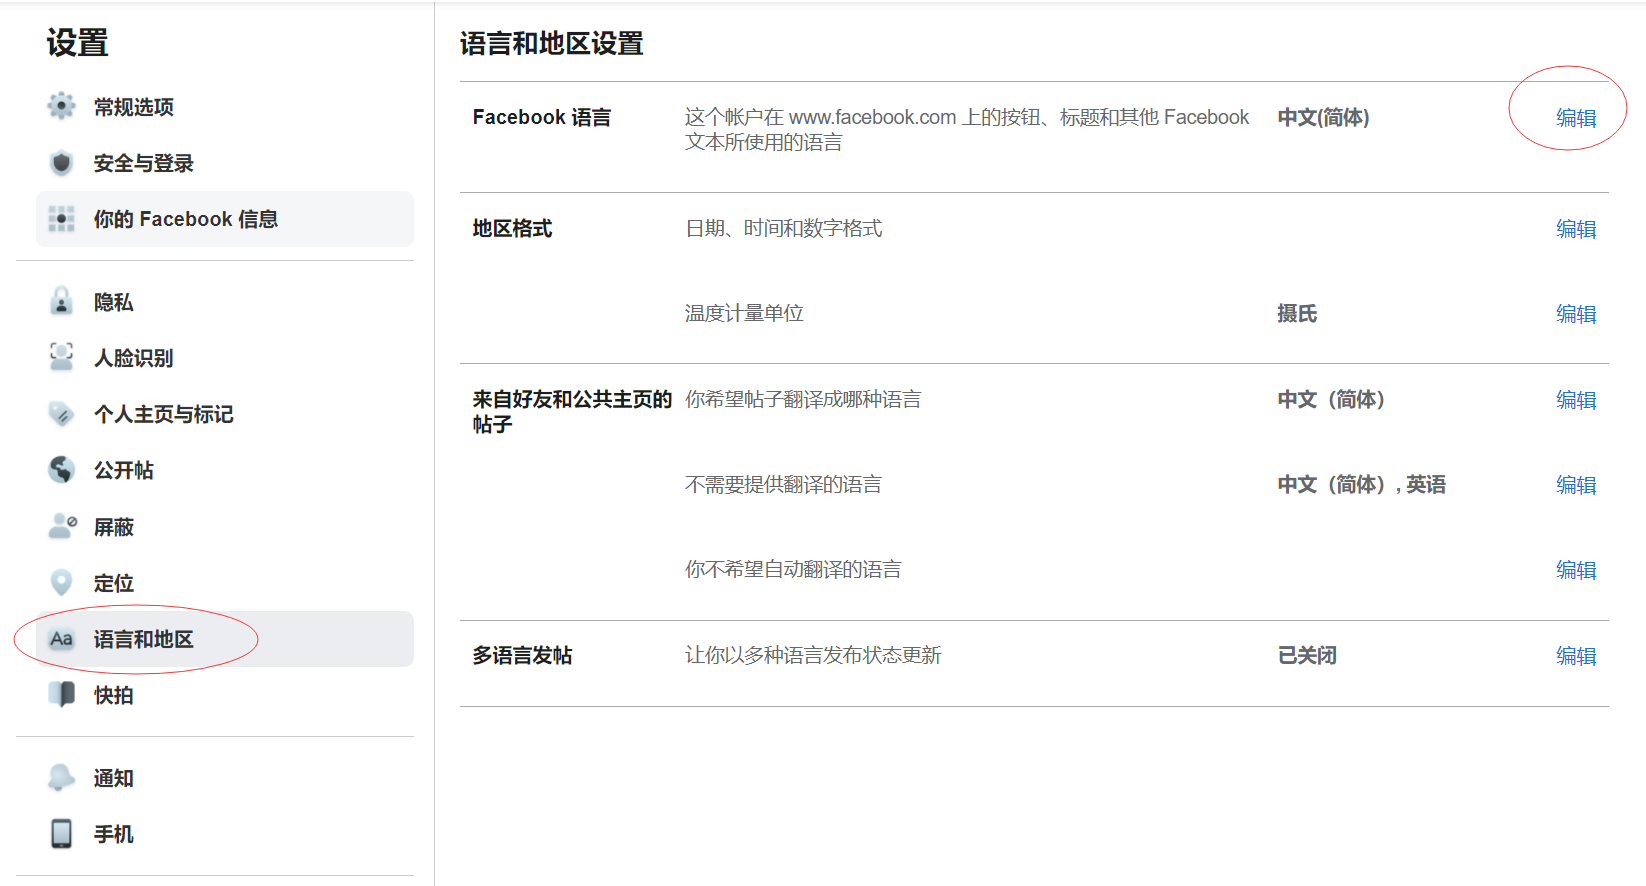The width and height of the screenshot is (1646, 886).
Task: Open 你的 Facebook 信息 page
Action: 225,219
